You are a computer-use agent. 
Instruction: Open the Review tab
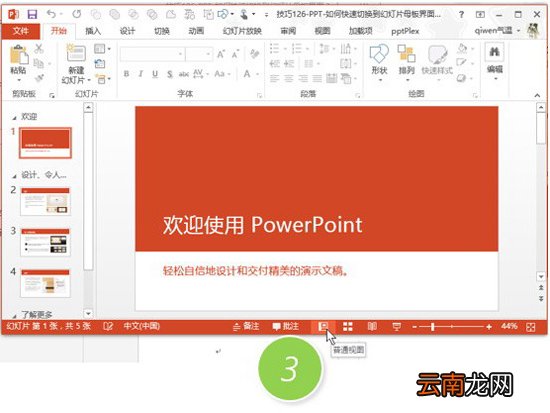point(288,31)
